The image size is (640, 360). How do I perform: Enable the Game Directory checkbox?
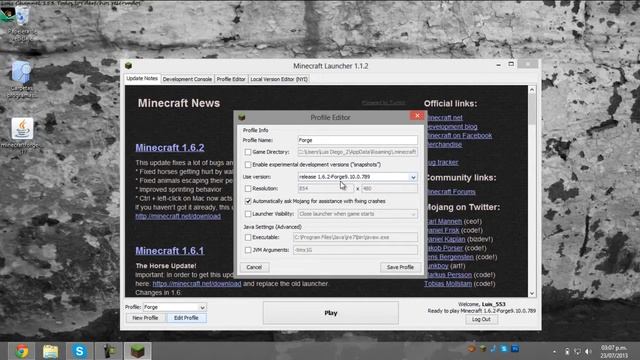point(248,152)
